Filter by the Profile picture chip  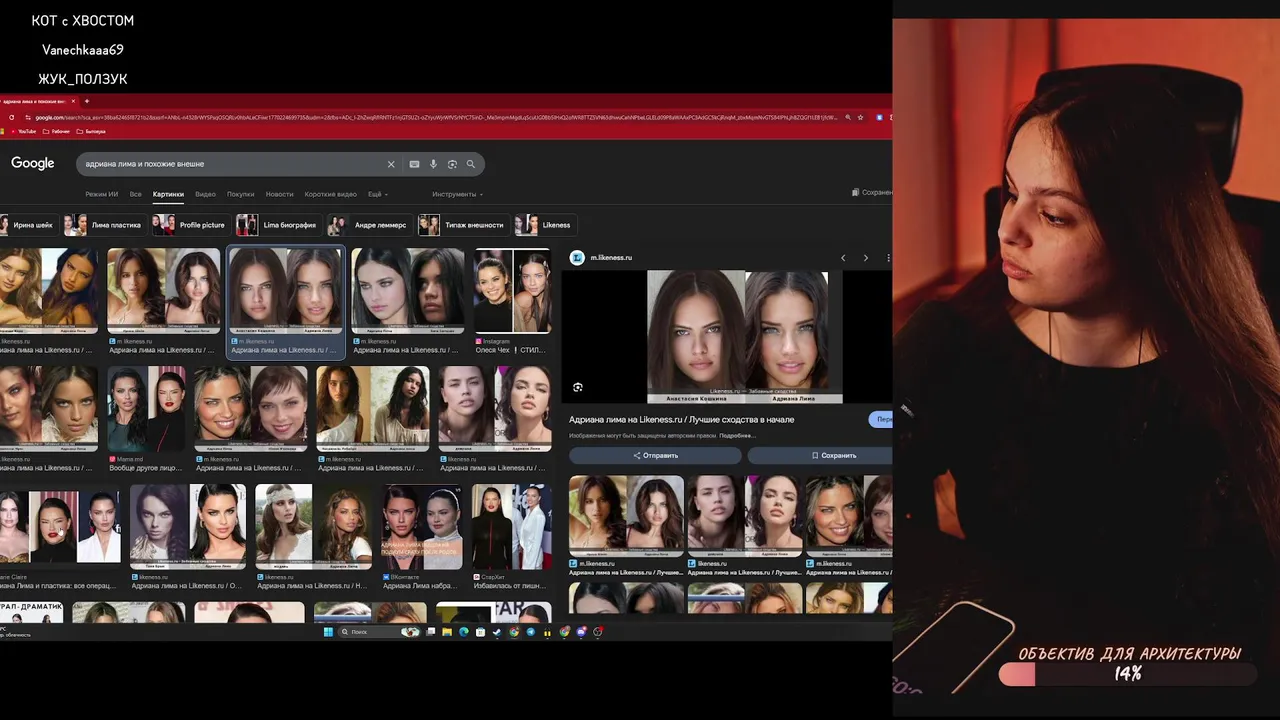pos(190,225)
